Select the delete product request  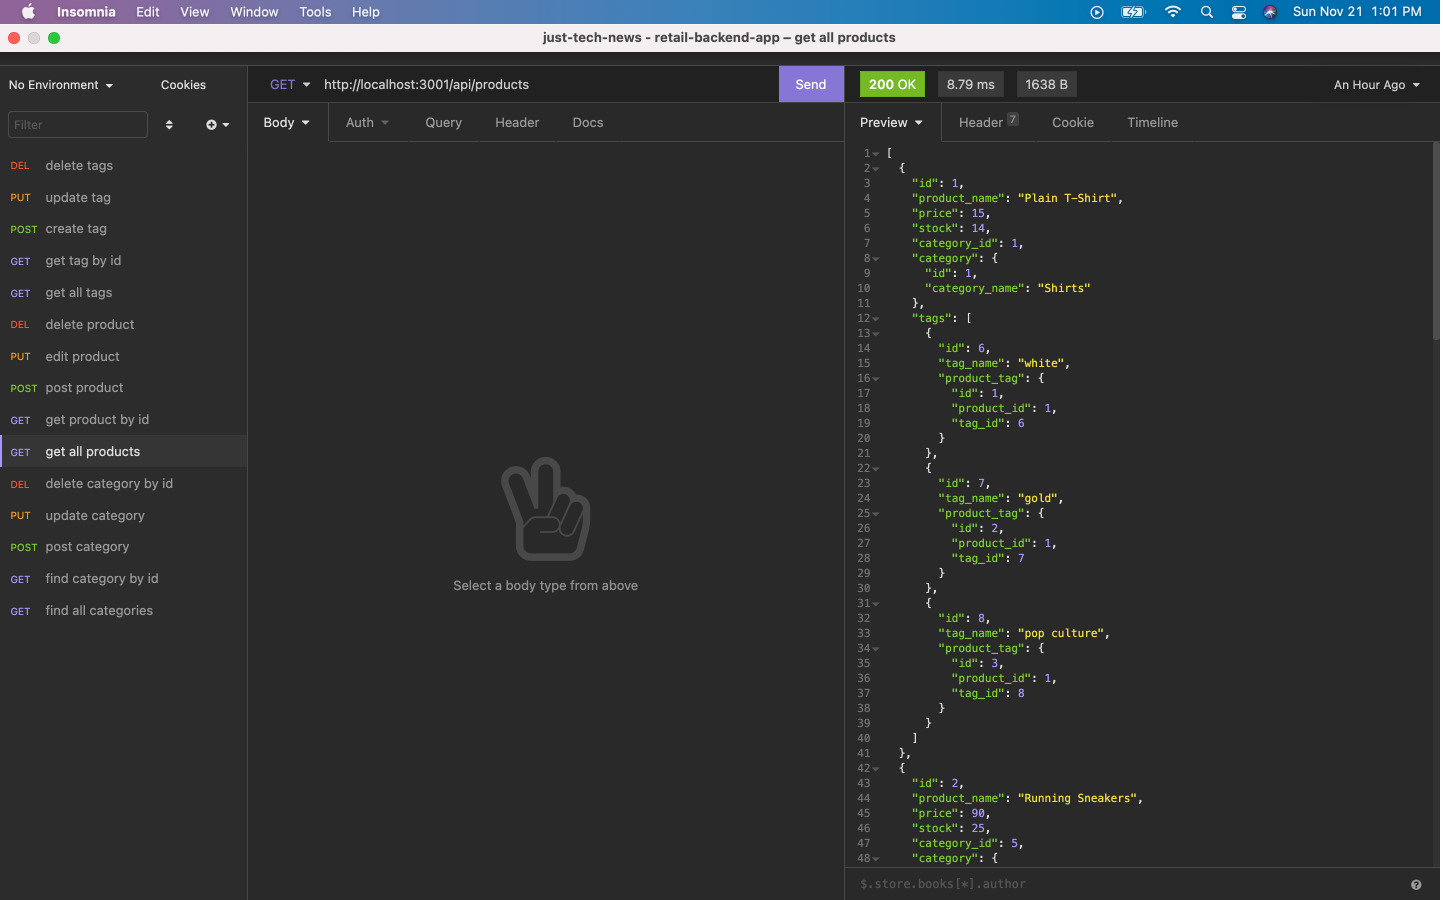click(x=89, y=324)
